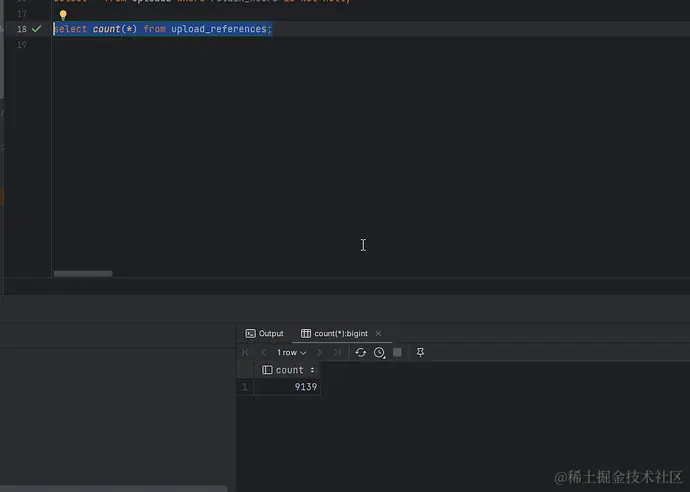The width and height of the screenshot is (690, 492).
Task: Click the Output tab console icon
Action: pos(250,334)
